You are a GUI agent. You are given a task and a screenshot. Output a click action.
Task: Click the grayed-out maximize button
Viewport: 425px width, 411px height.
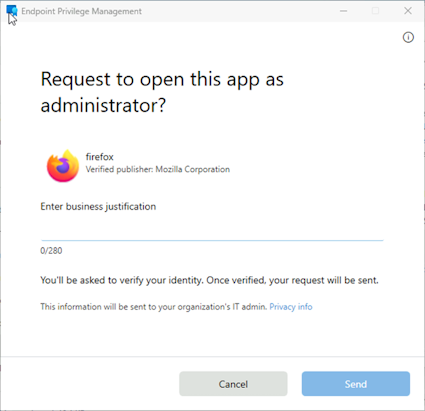[x=375, y=11]
